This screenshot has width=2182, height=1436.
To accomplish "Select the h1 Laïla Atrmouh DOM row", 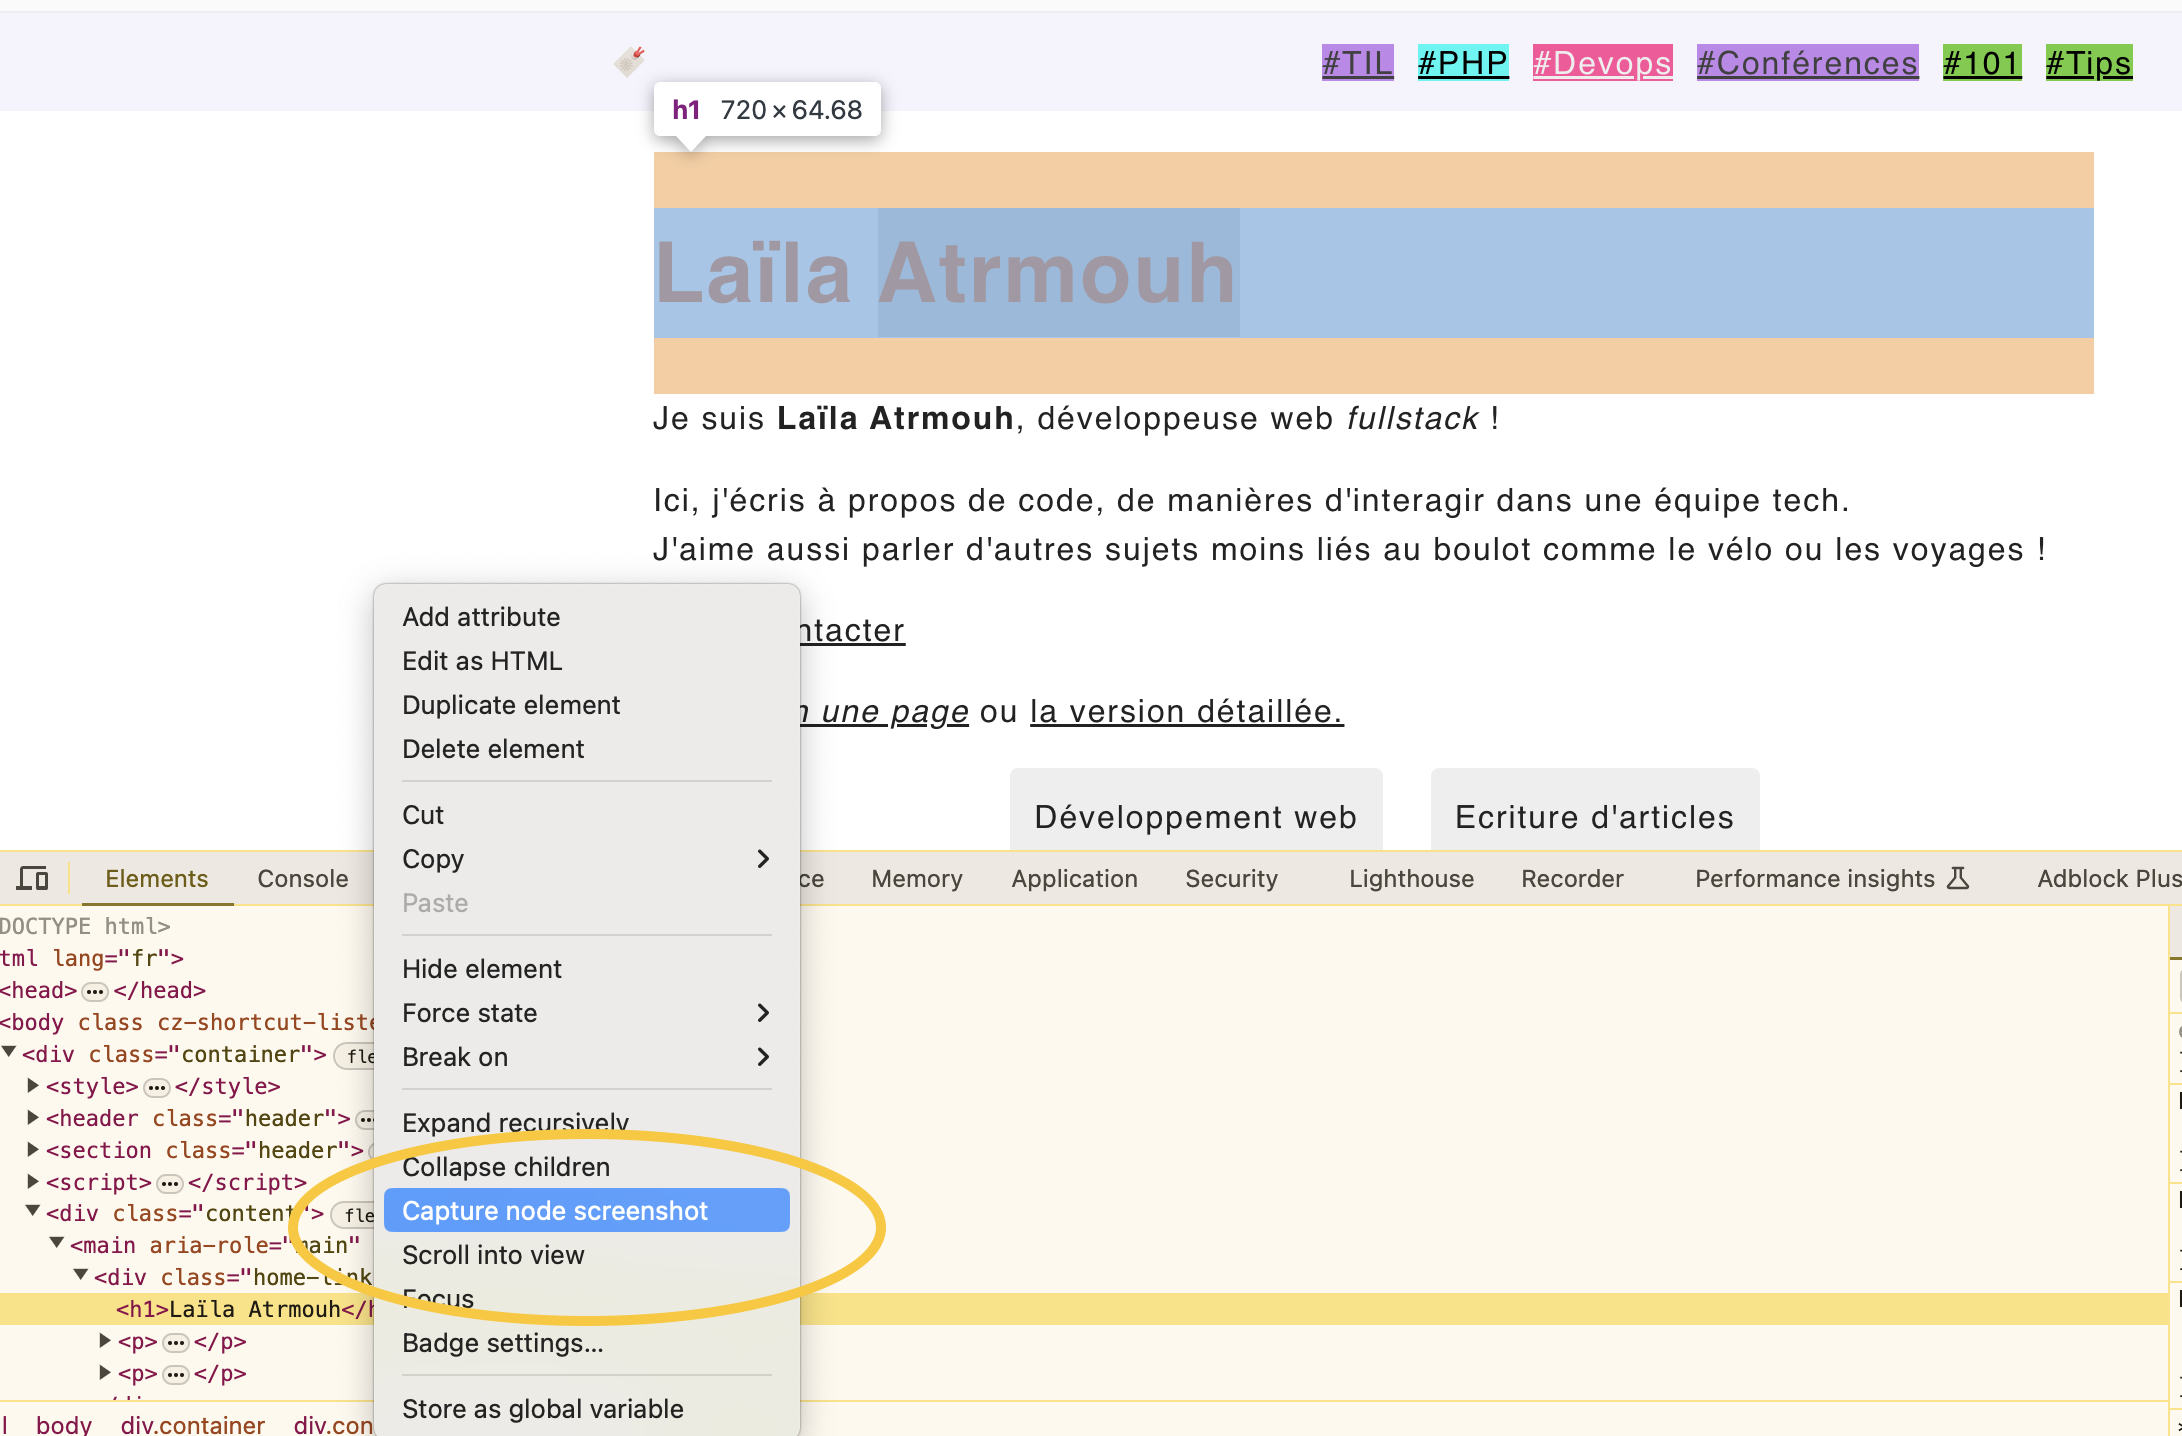I will pos(1084,1309).
